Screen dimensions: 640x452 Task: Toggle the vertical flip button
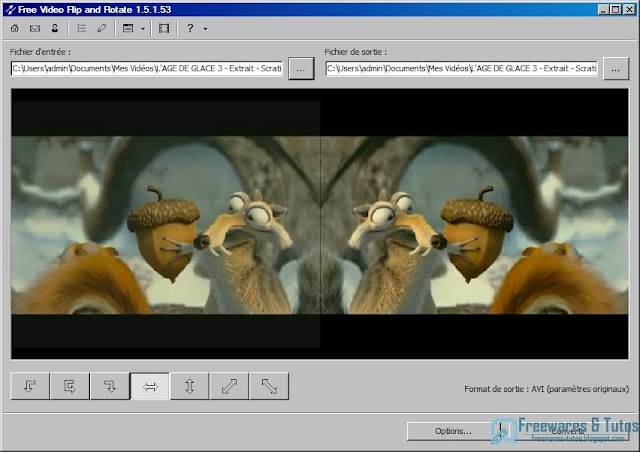click(189, 386)
